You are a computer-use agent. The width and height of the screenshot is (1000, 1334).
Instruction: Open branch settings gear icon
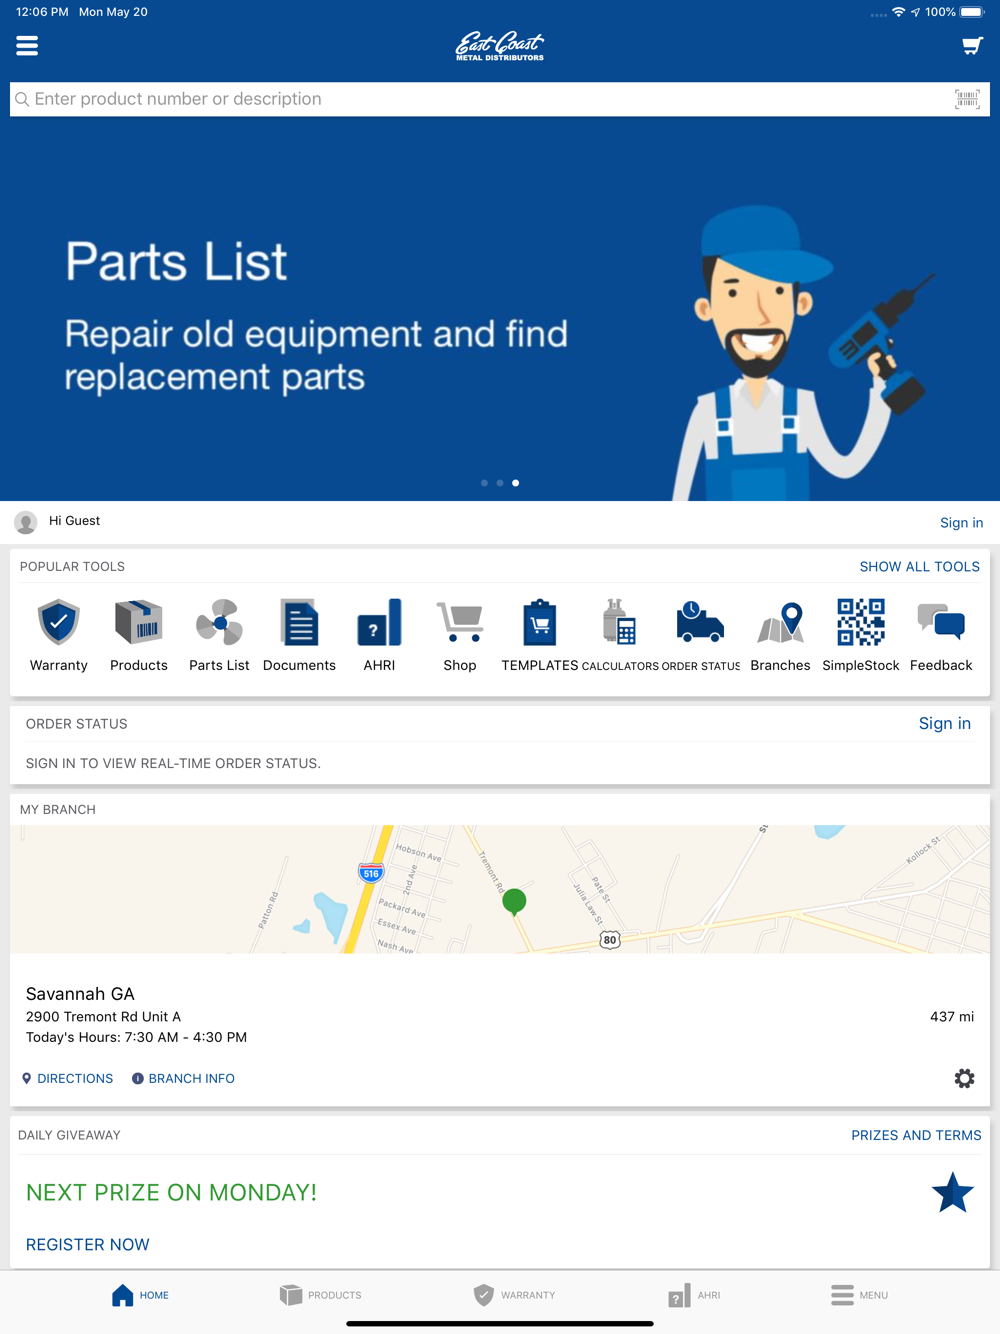964,1078
